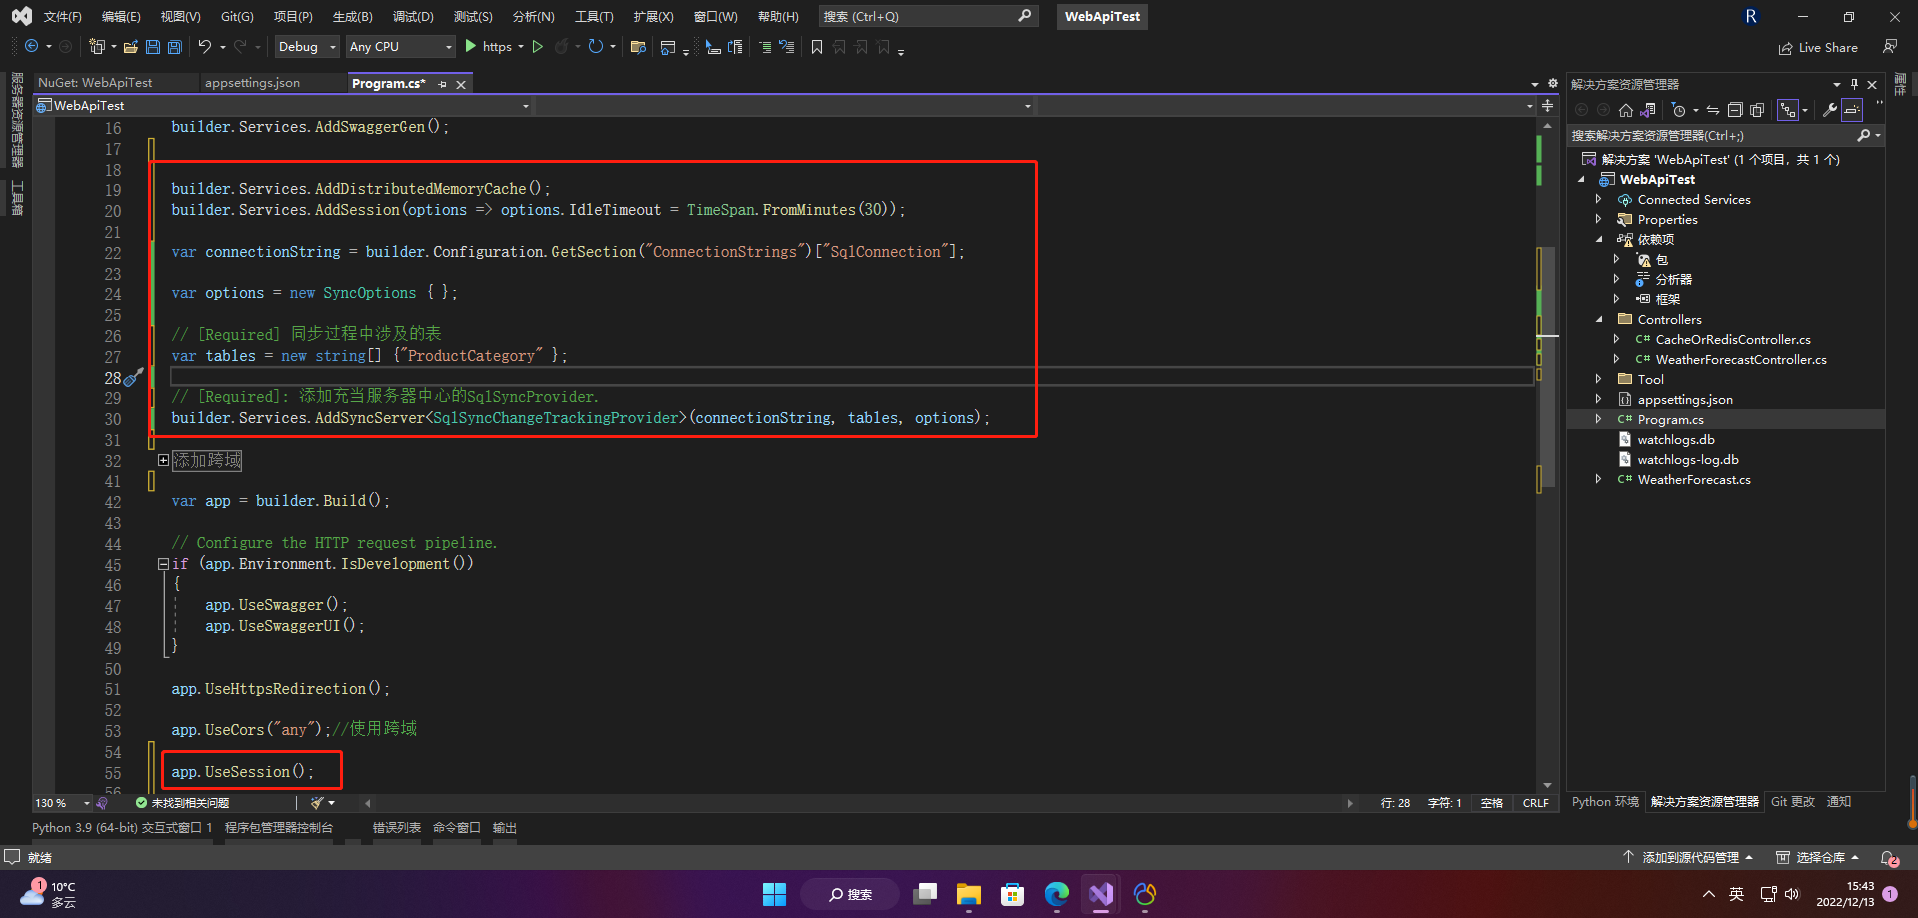Expand the collapsed 添加跨域 region at line 32

tap(163, 460)
